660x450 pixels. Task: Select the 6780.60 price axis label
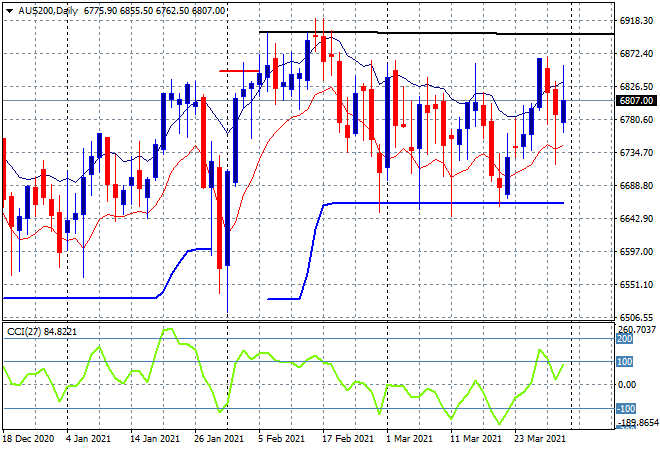636,120
